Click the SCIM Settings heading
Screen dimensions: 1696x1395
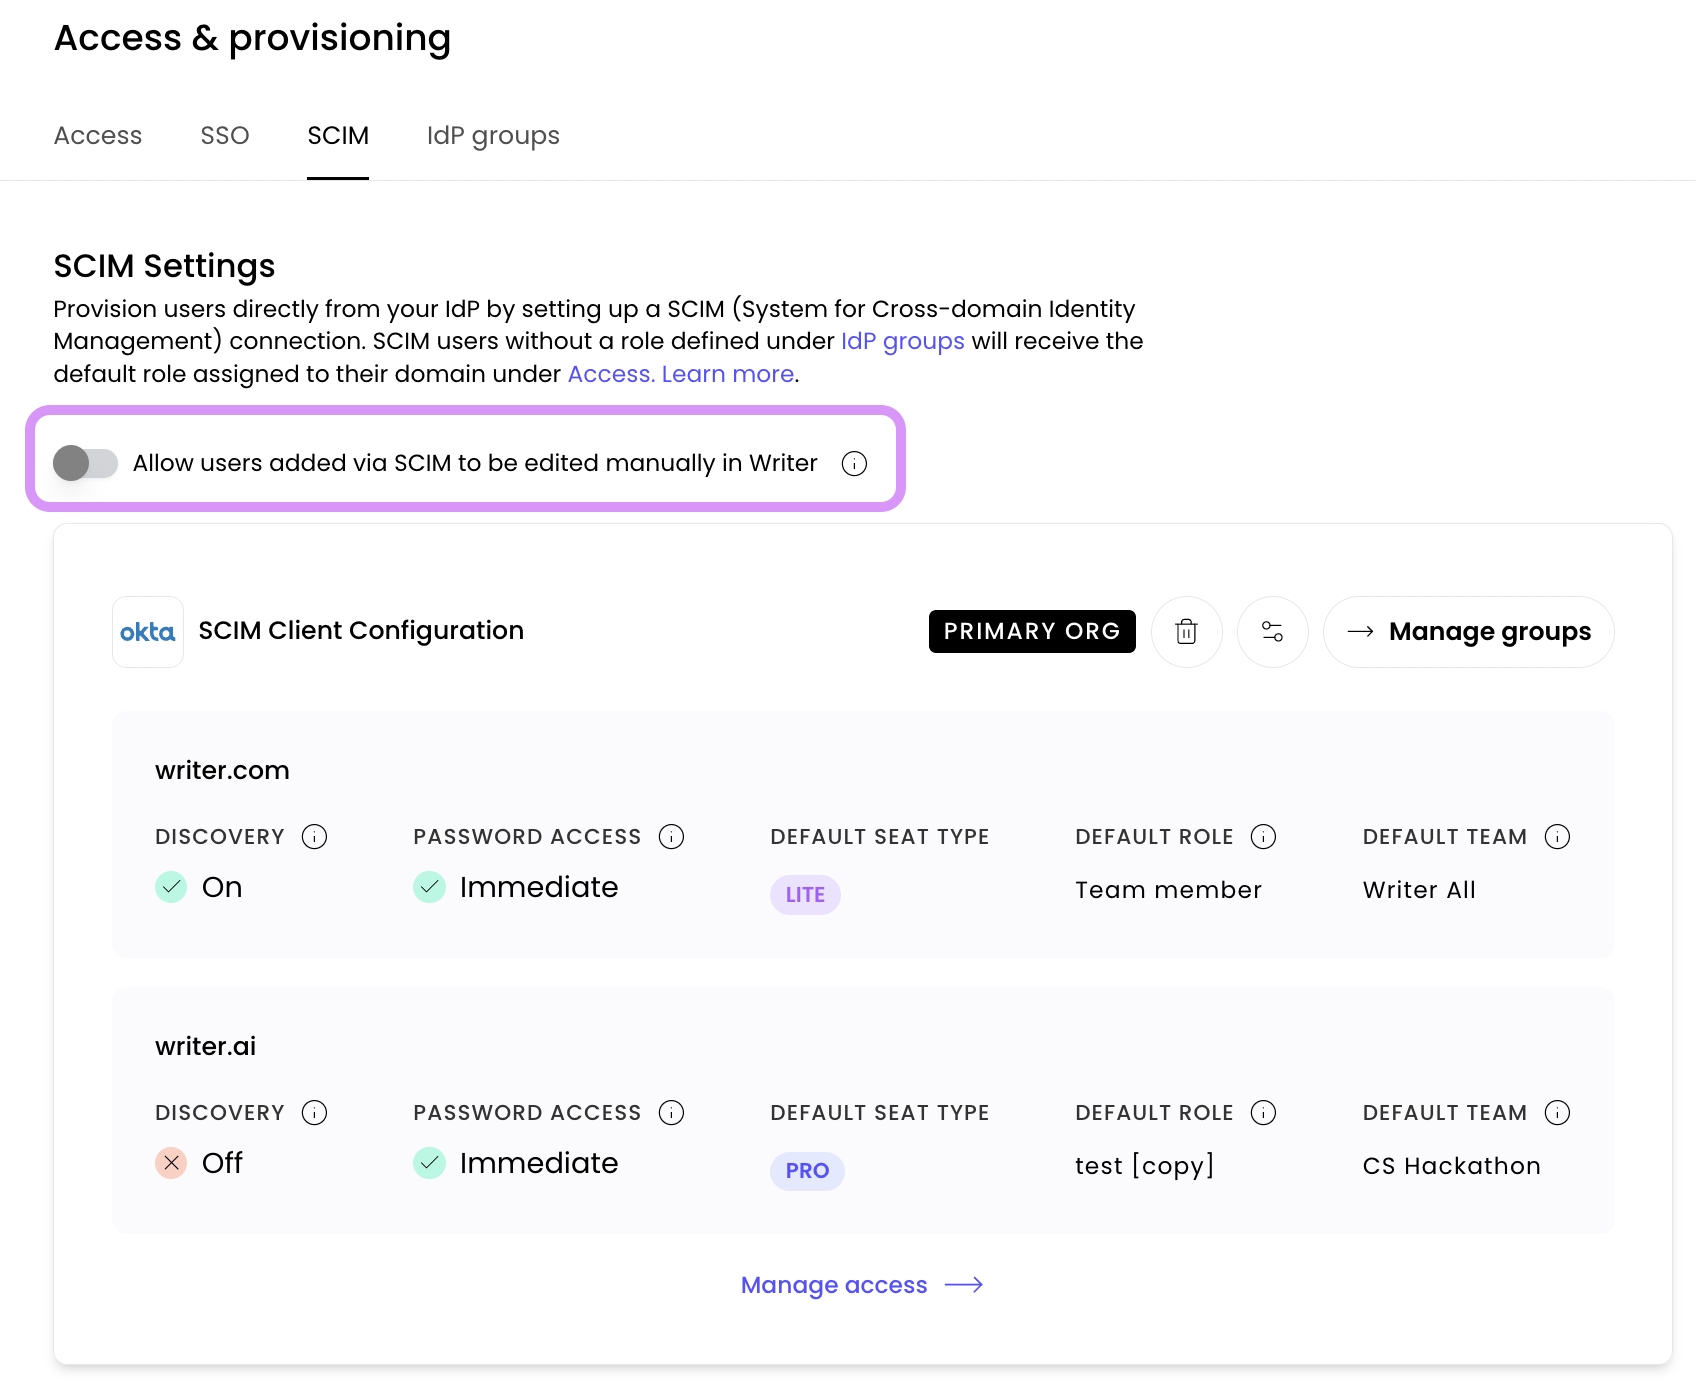point(164,266)
